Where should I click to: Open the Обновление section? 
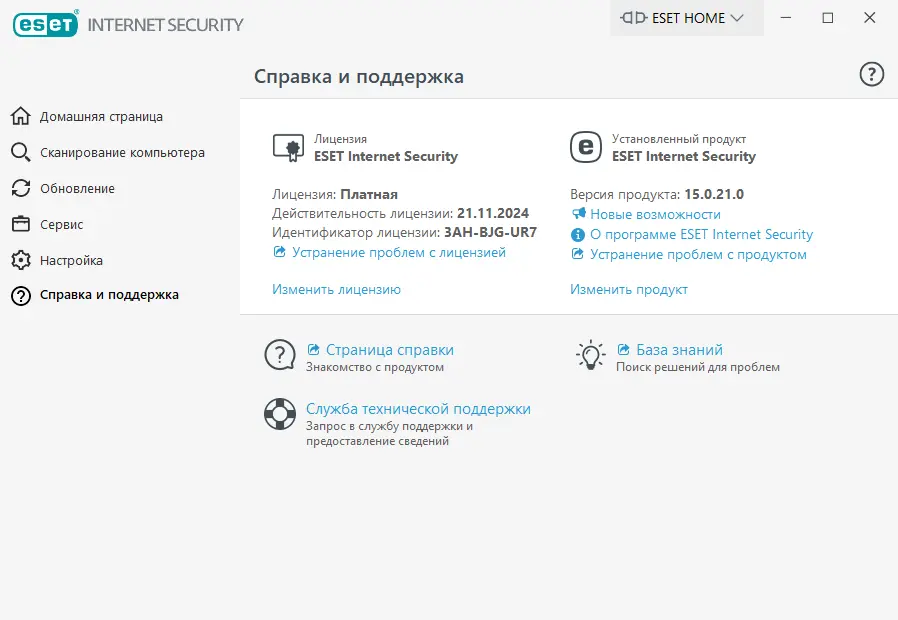[x=77, y=189]
